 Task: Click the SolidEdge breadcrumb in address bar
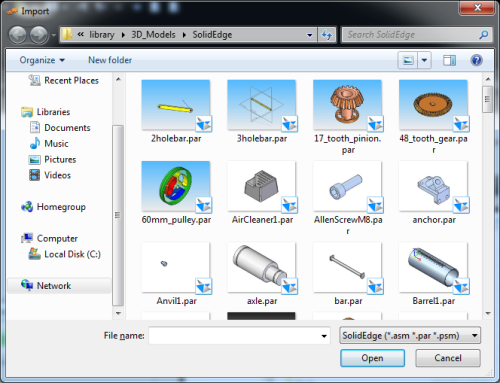(212, 35)
